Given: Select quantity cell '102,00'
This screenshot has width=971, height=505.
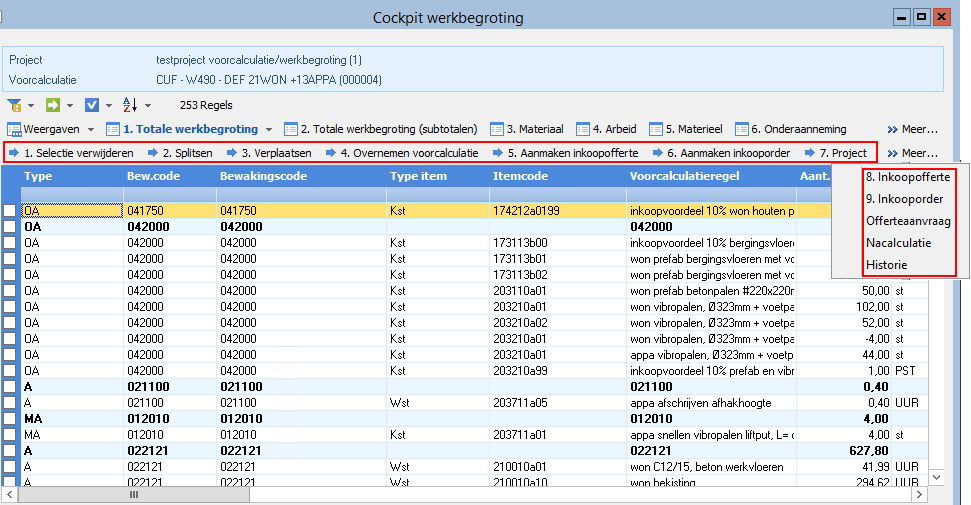Looking at the screenshot, I should click(844, 307).
